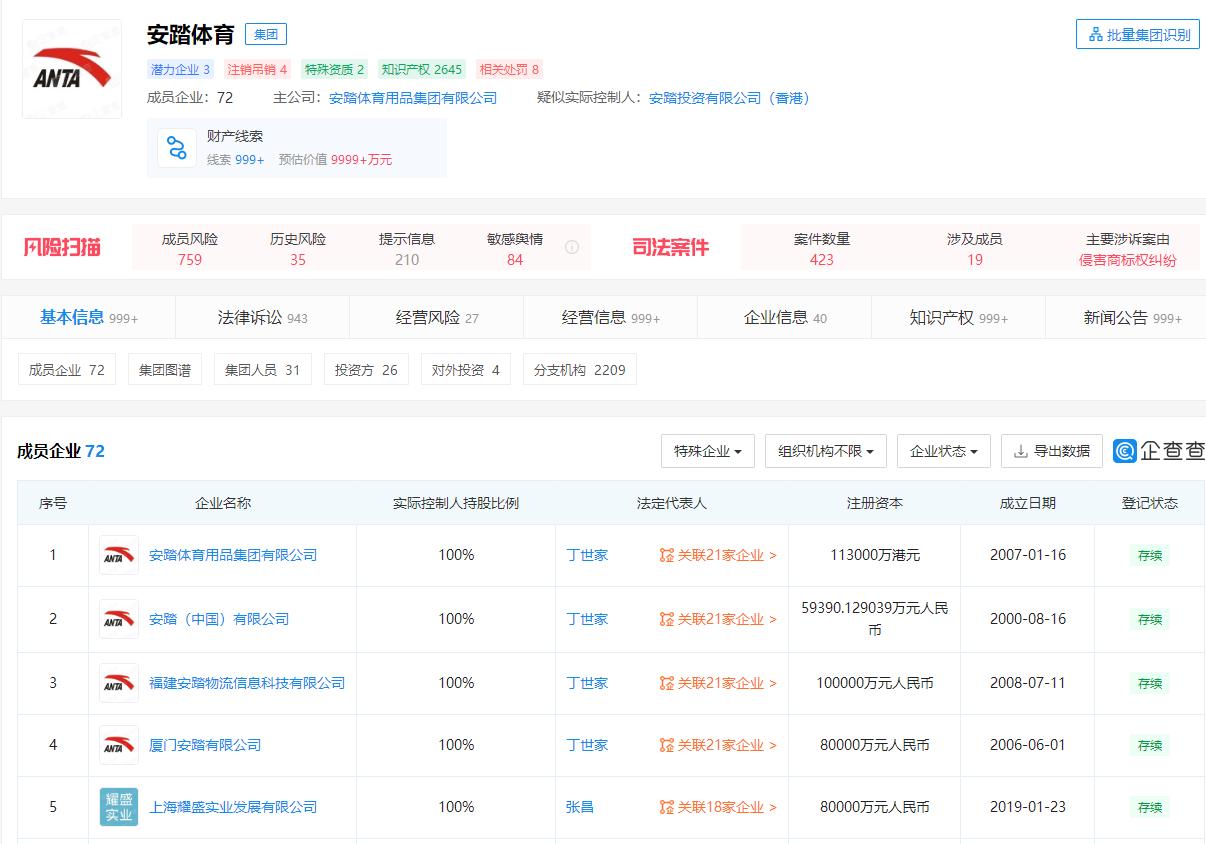
Task: Open the 特殊企业 filter dropdown
Action: pyautogui.click(x=707, y=451)
